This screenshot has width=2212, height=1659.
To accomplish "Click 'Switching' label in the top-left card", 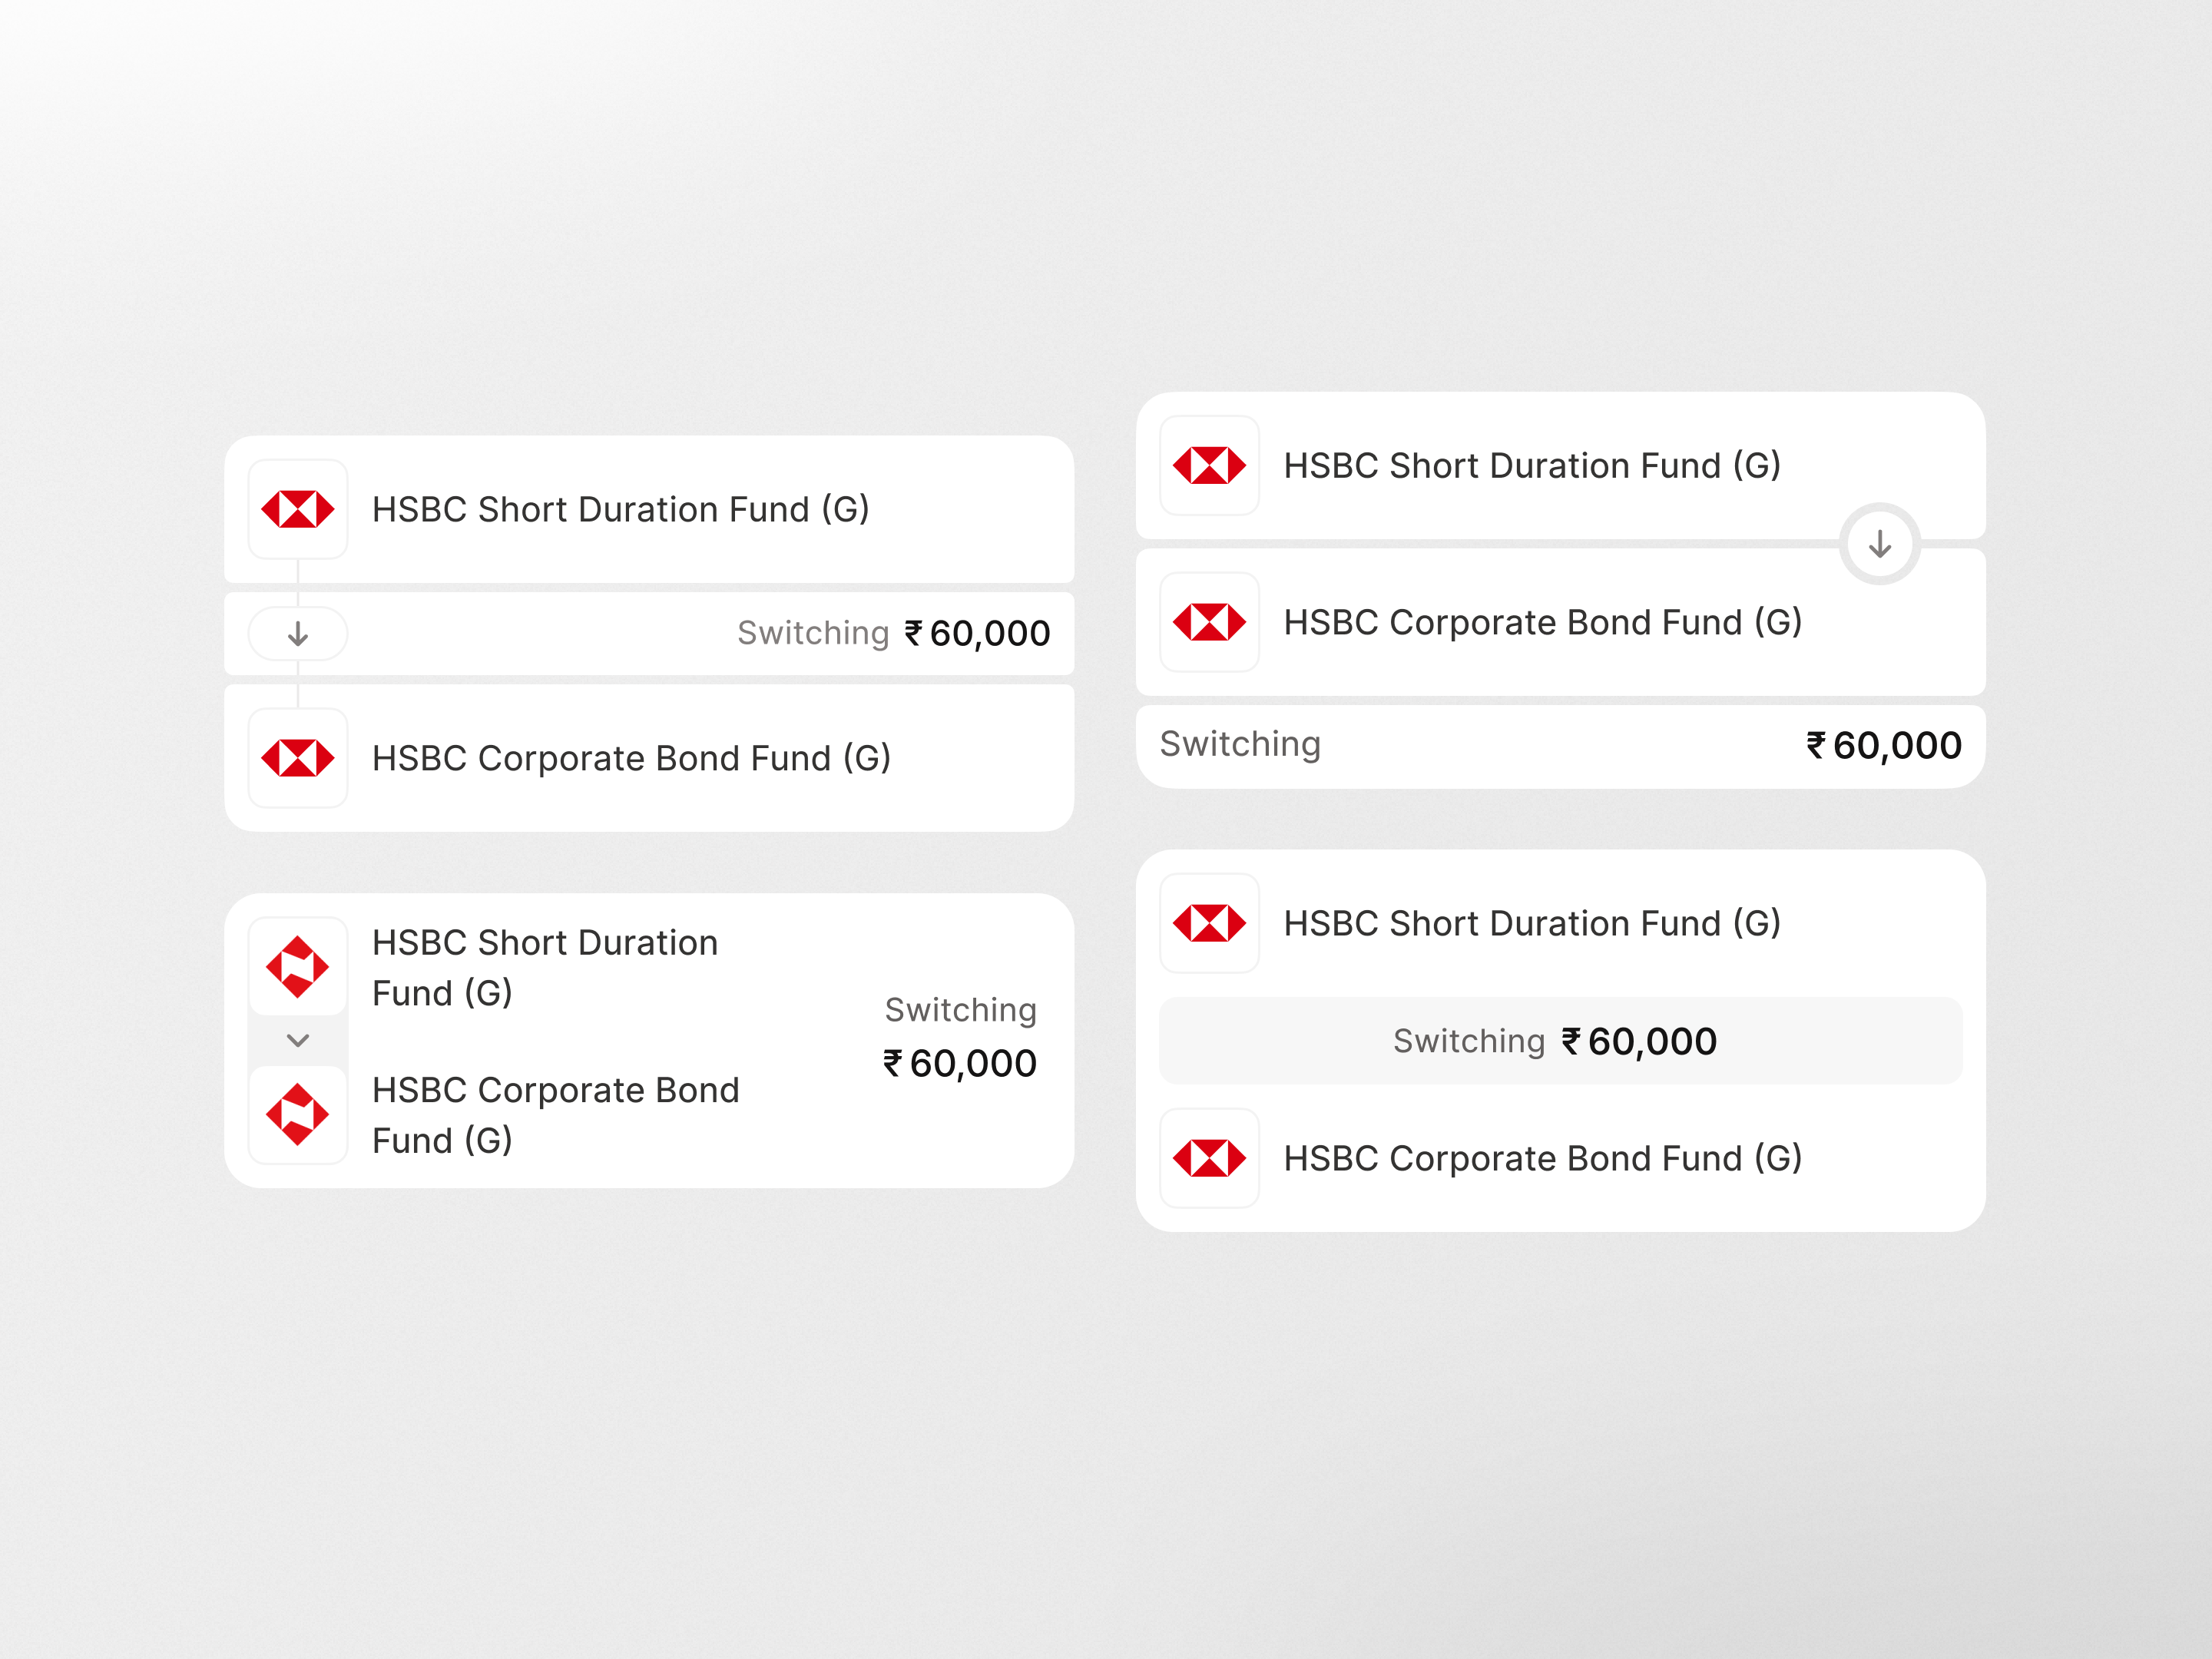I will pos(813,634).
